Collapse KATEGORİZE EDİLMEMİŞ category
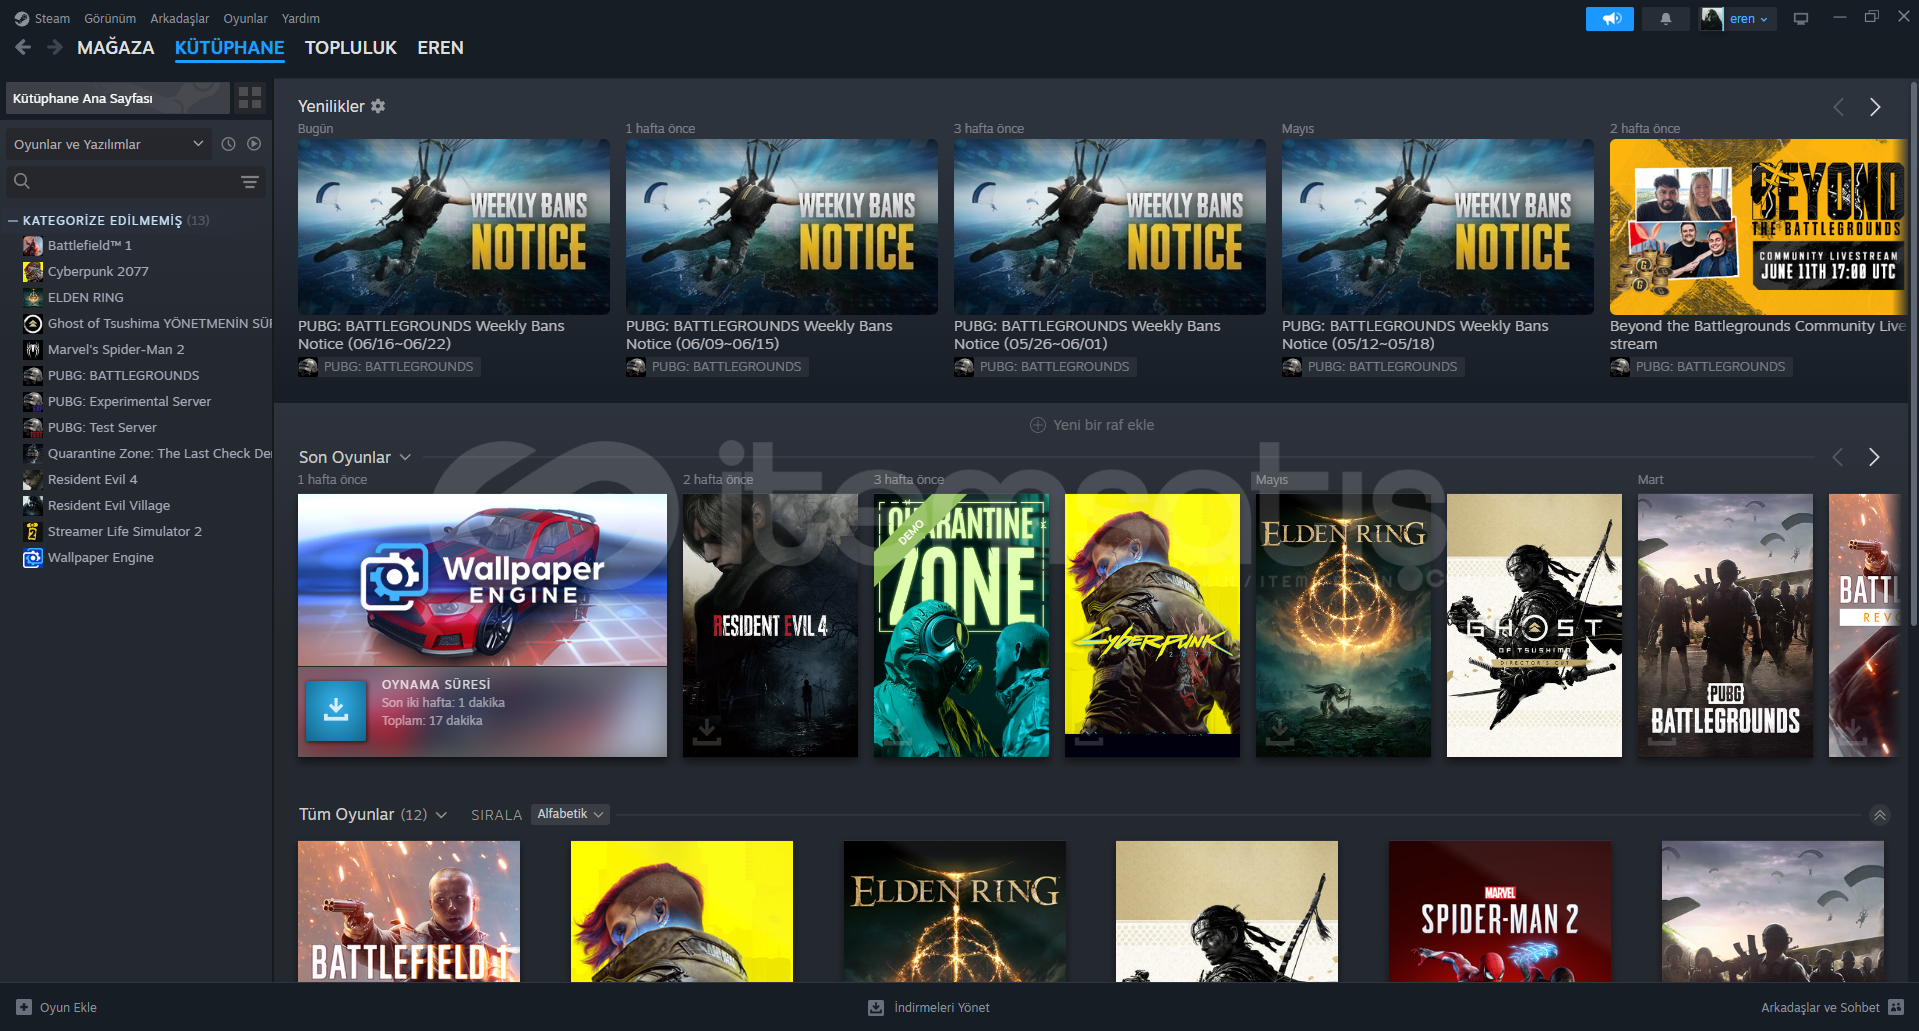The width and height of the screenshot is (1919, 1031). tap(14, 220)
